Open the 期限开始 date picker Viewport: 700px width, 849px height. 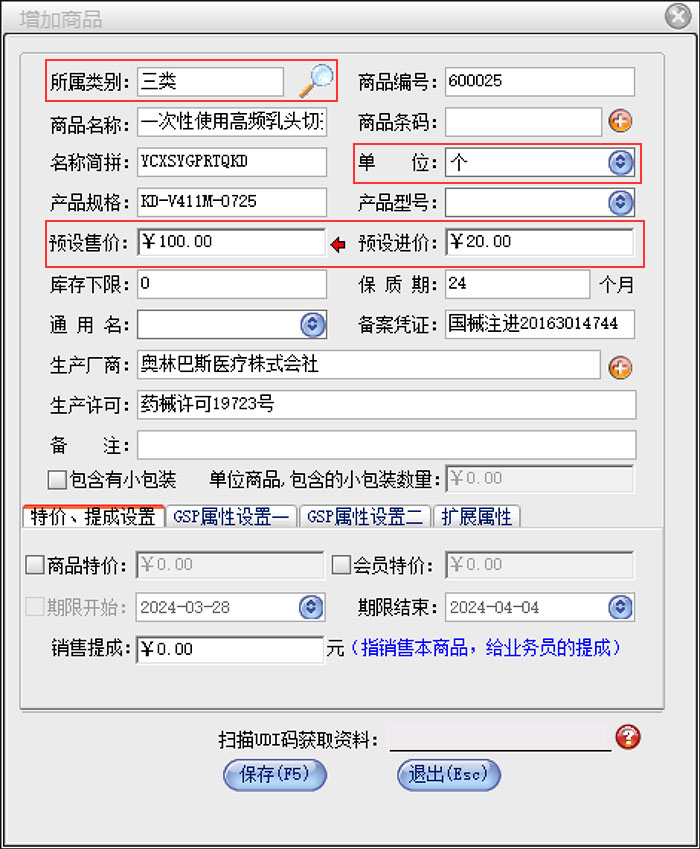click(x=313, y=607)
